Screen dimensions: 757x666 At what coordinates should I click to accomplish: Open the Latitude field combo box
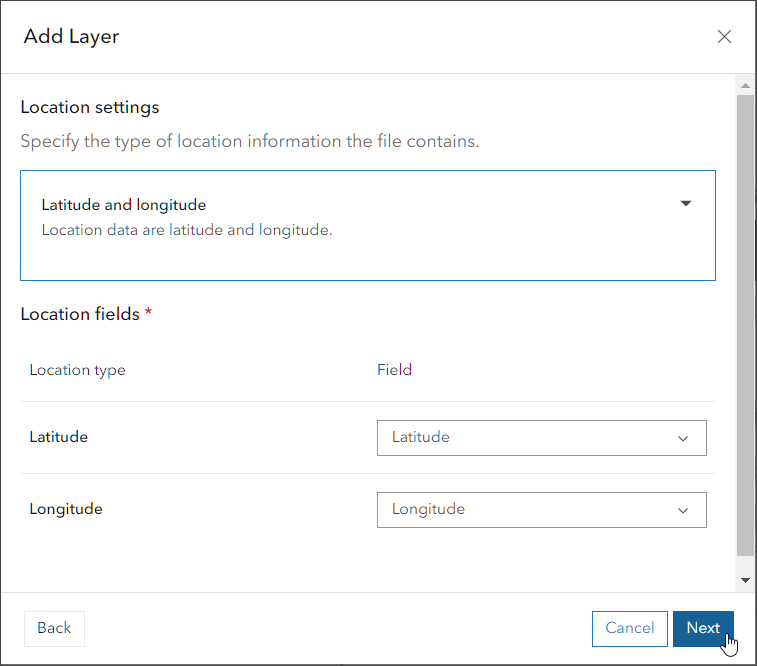(x=541, y=438)
